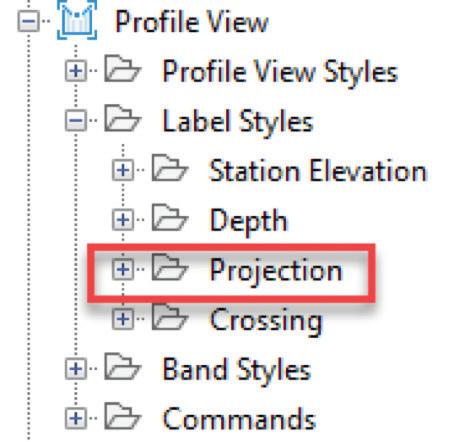Collapse the Profile View node
This screenshot has width=470, height=442.
28,22
